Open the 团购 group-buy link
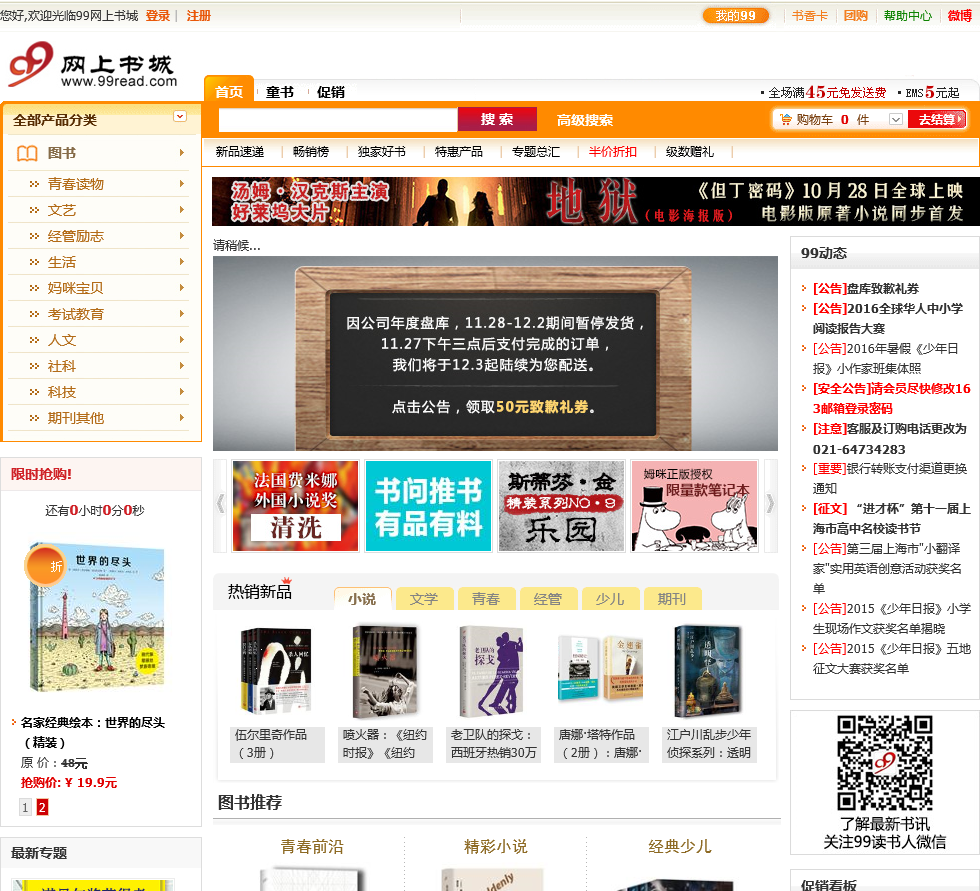This screenshot has width=980, height=891. tap(856, 16)
